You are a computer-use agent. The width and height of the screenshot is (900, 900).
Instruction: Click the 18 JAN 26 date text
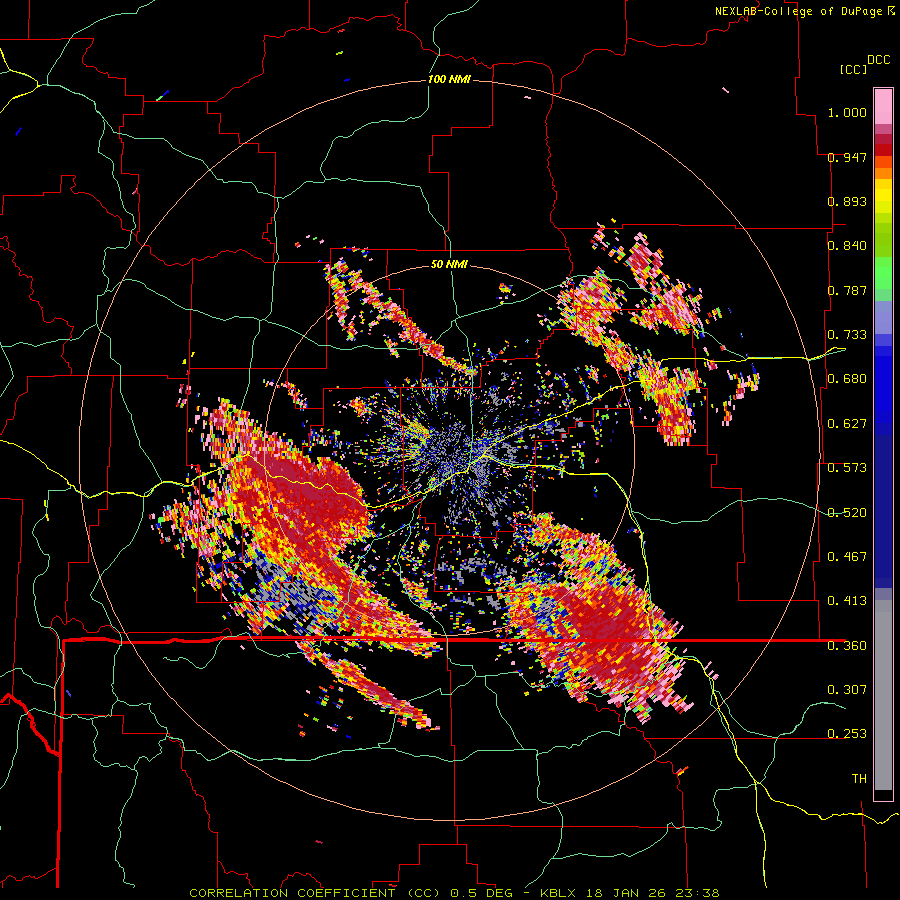[626, 893]
